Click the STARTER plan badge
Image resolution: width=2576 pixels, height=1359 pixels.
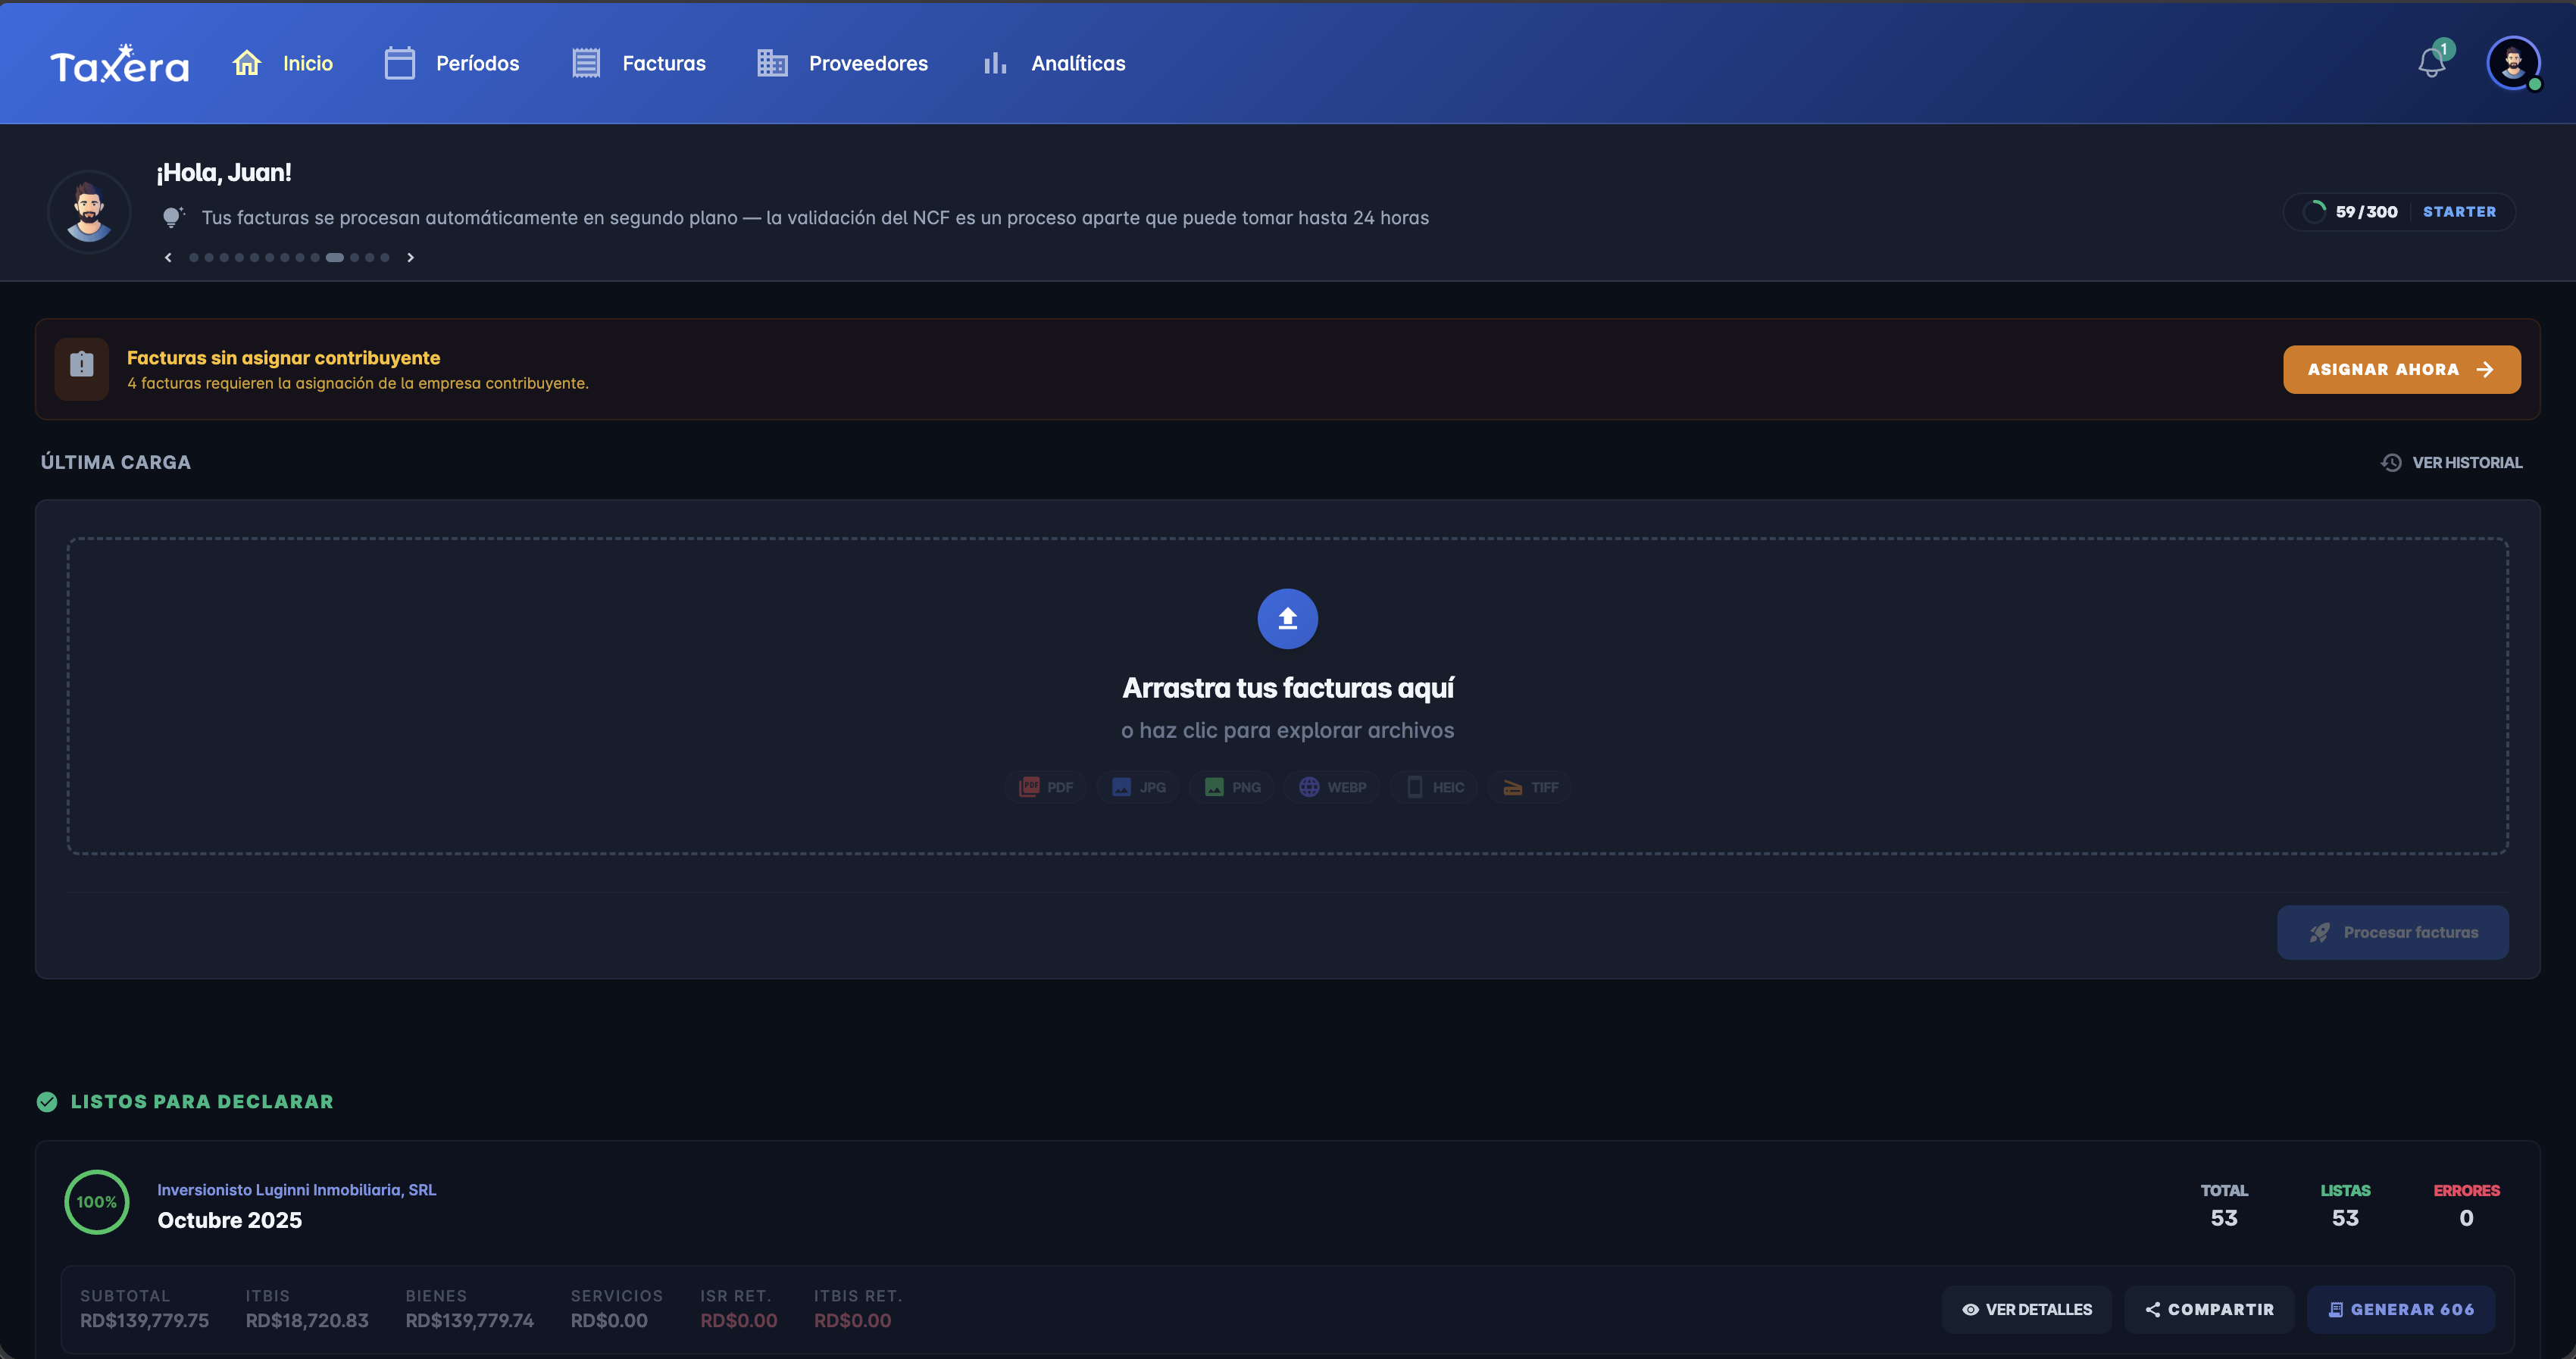coord(2459,212)
